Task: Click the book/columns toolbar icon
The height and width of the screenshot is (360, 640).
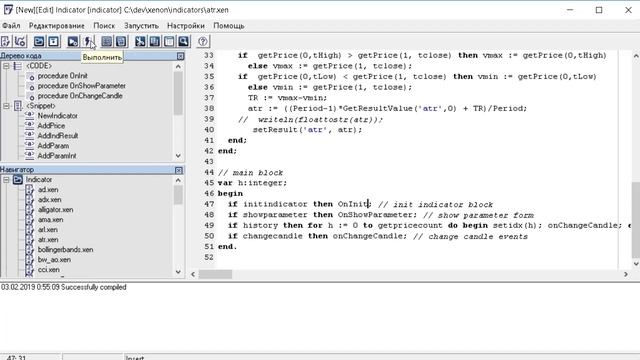Action: (x=155, y=41)
